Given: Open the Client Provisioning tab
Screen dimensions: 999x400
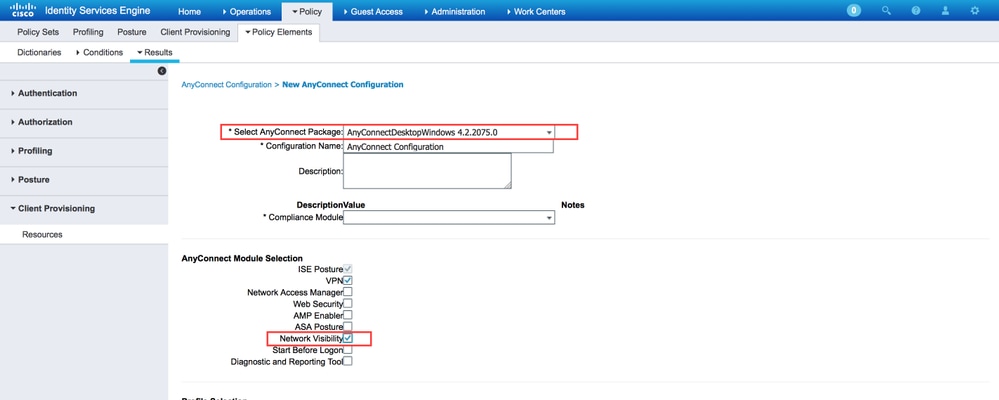Looking at the screenshot, I should 195,32.
